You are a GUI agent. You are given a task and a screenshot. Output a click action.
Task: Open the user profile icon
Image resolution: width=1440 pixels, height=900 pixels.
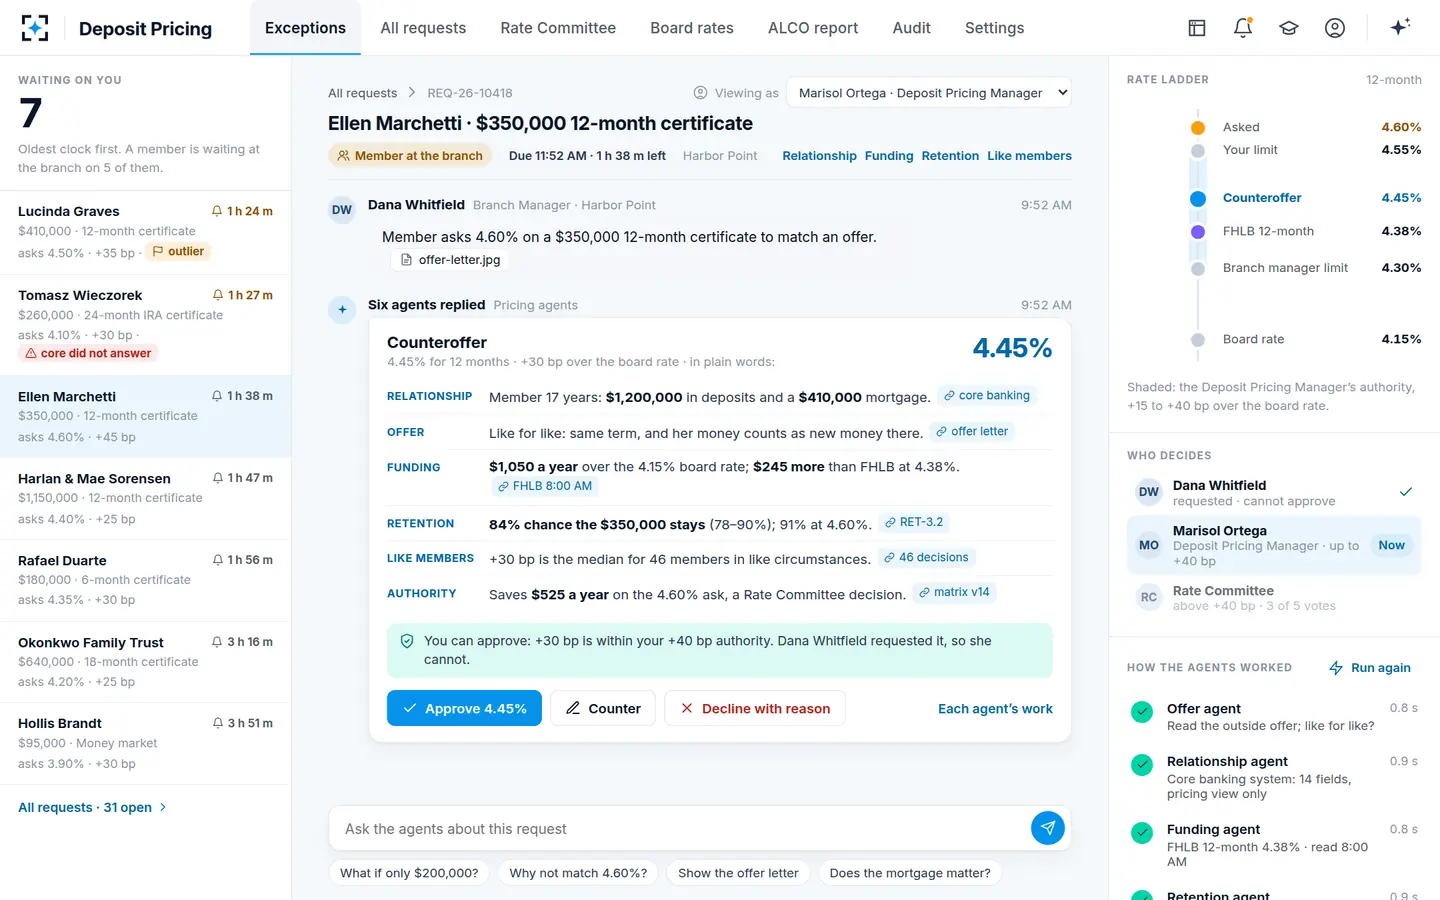pos(1335,28)
